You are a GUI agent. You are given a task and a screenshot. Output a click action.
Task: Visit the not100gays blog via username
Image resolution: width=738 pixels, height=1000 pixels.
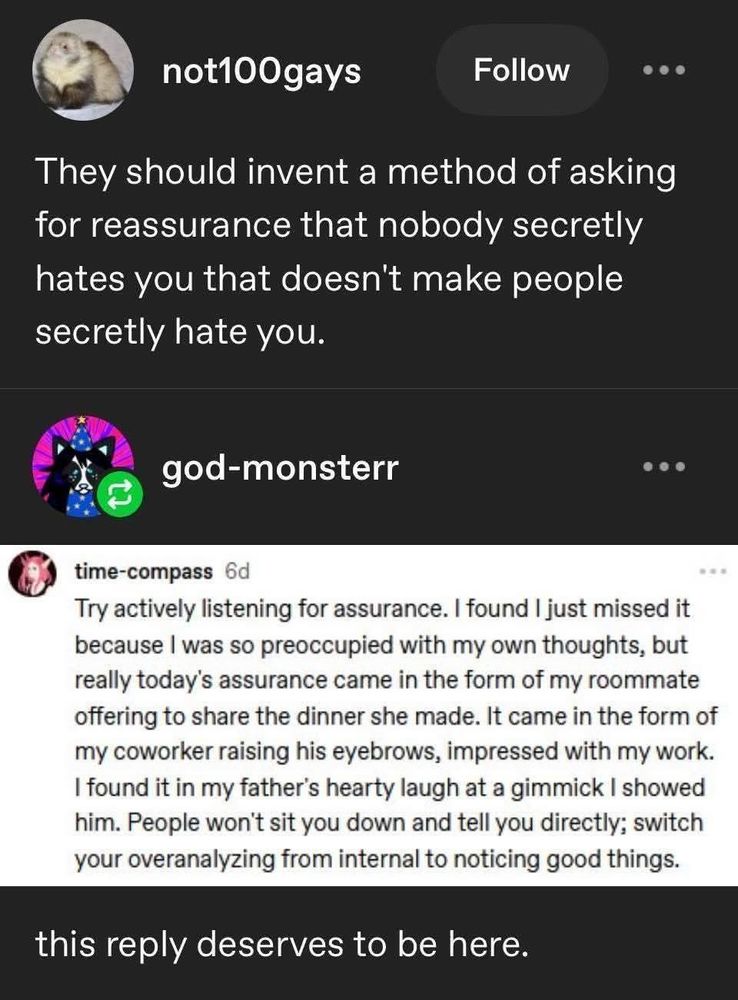(x=261, y=71)
